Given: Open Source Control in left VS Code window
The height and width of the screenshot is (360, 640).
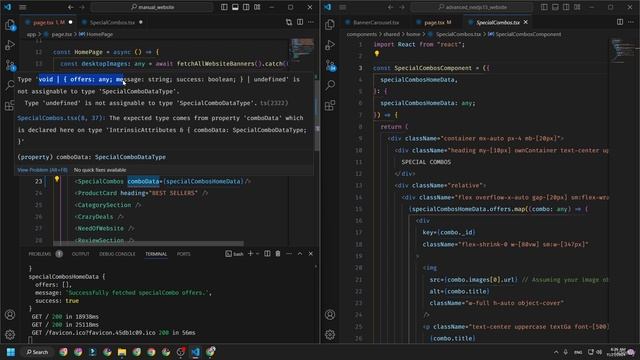Looking at the screenshot, I should (10, 65).
